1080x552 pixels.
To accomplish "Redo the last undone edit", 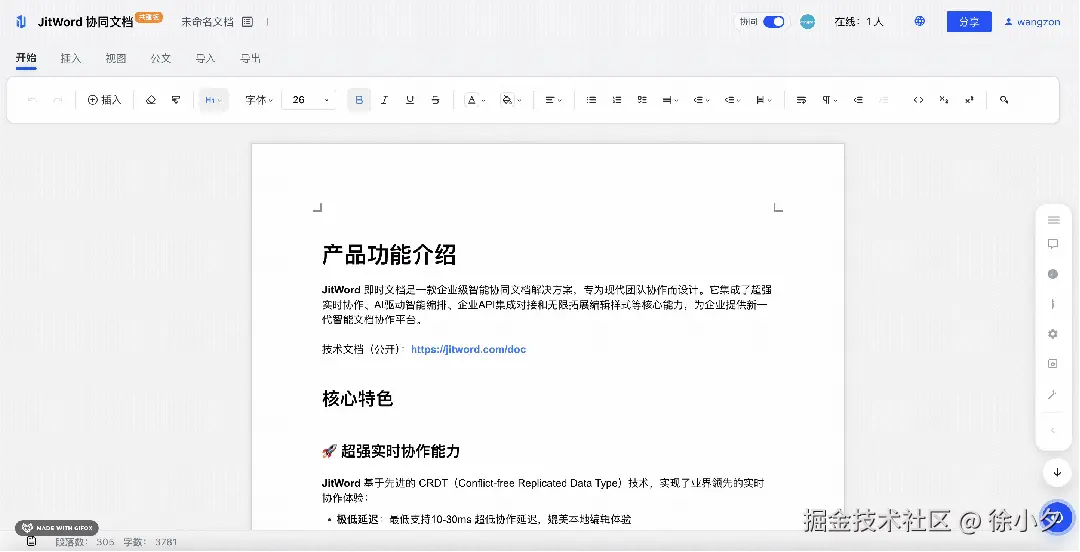I will coord(58,100).
